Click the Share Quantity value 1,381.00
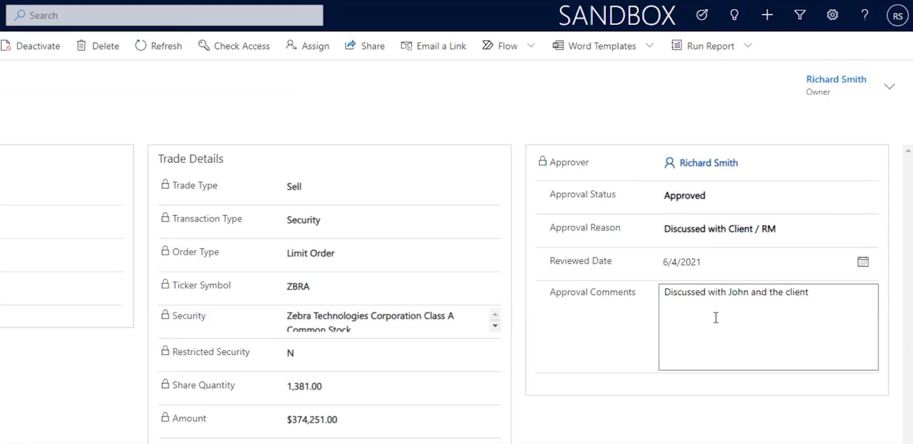This screenshot has width=913, height=444. 304,386
